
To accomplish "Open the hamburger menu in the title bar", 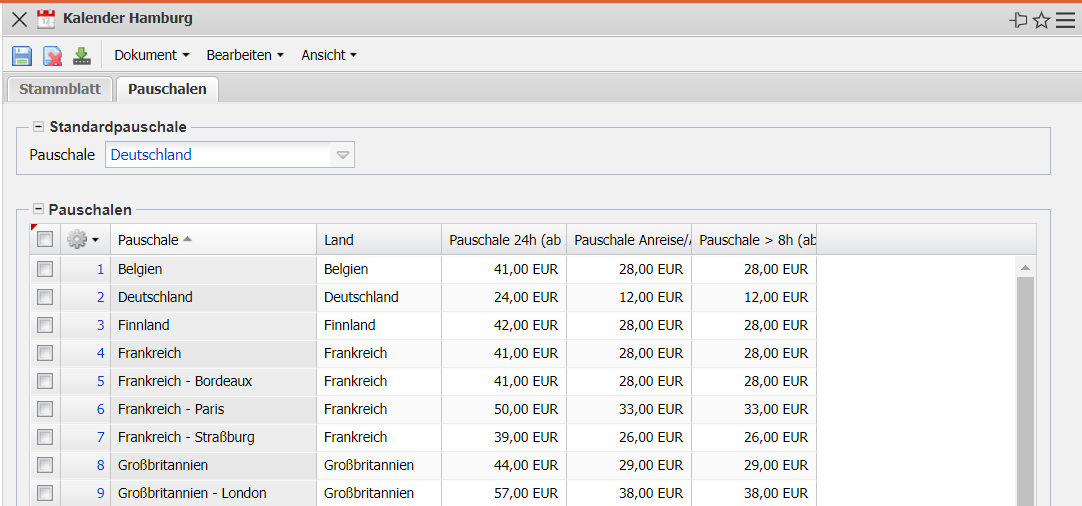I will click(1065, 20).
